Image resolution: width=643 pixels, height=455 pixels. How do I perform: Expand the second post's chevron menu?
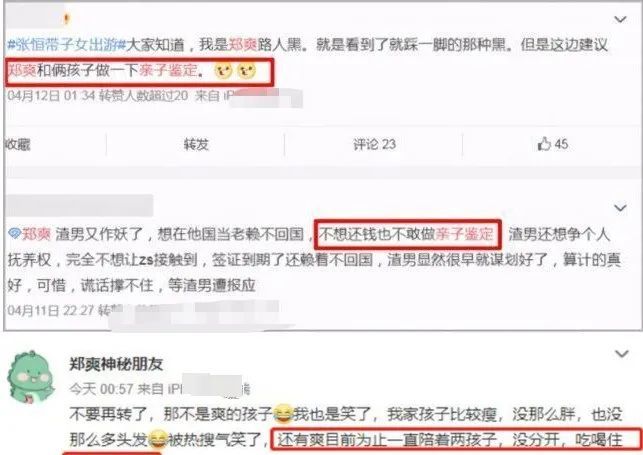(x=620, y=208)
